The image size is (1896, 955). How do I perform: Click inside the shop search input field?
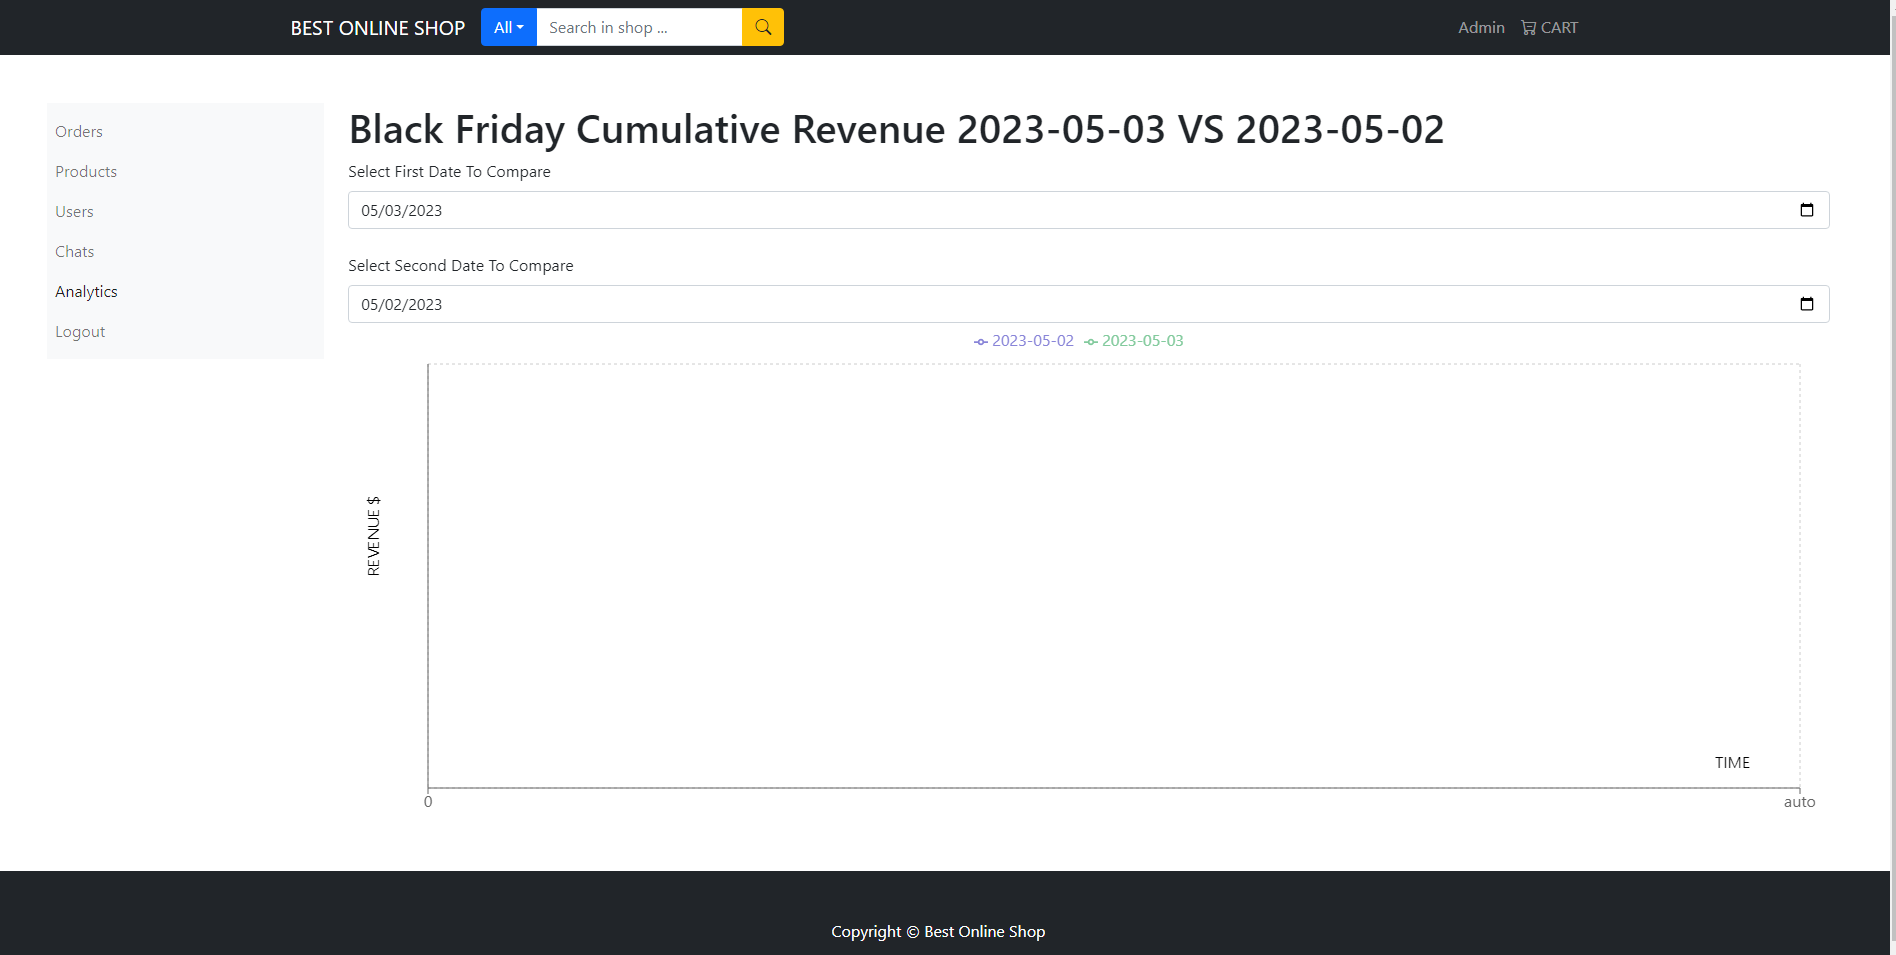(640, 27)
